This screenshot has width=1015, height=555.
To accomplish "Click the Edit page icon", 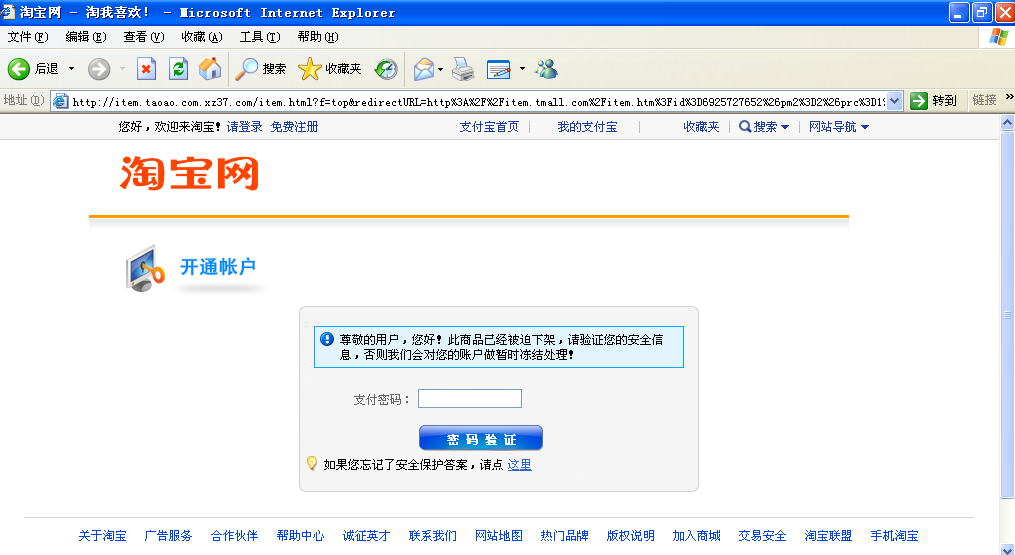I will [498, 69].
